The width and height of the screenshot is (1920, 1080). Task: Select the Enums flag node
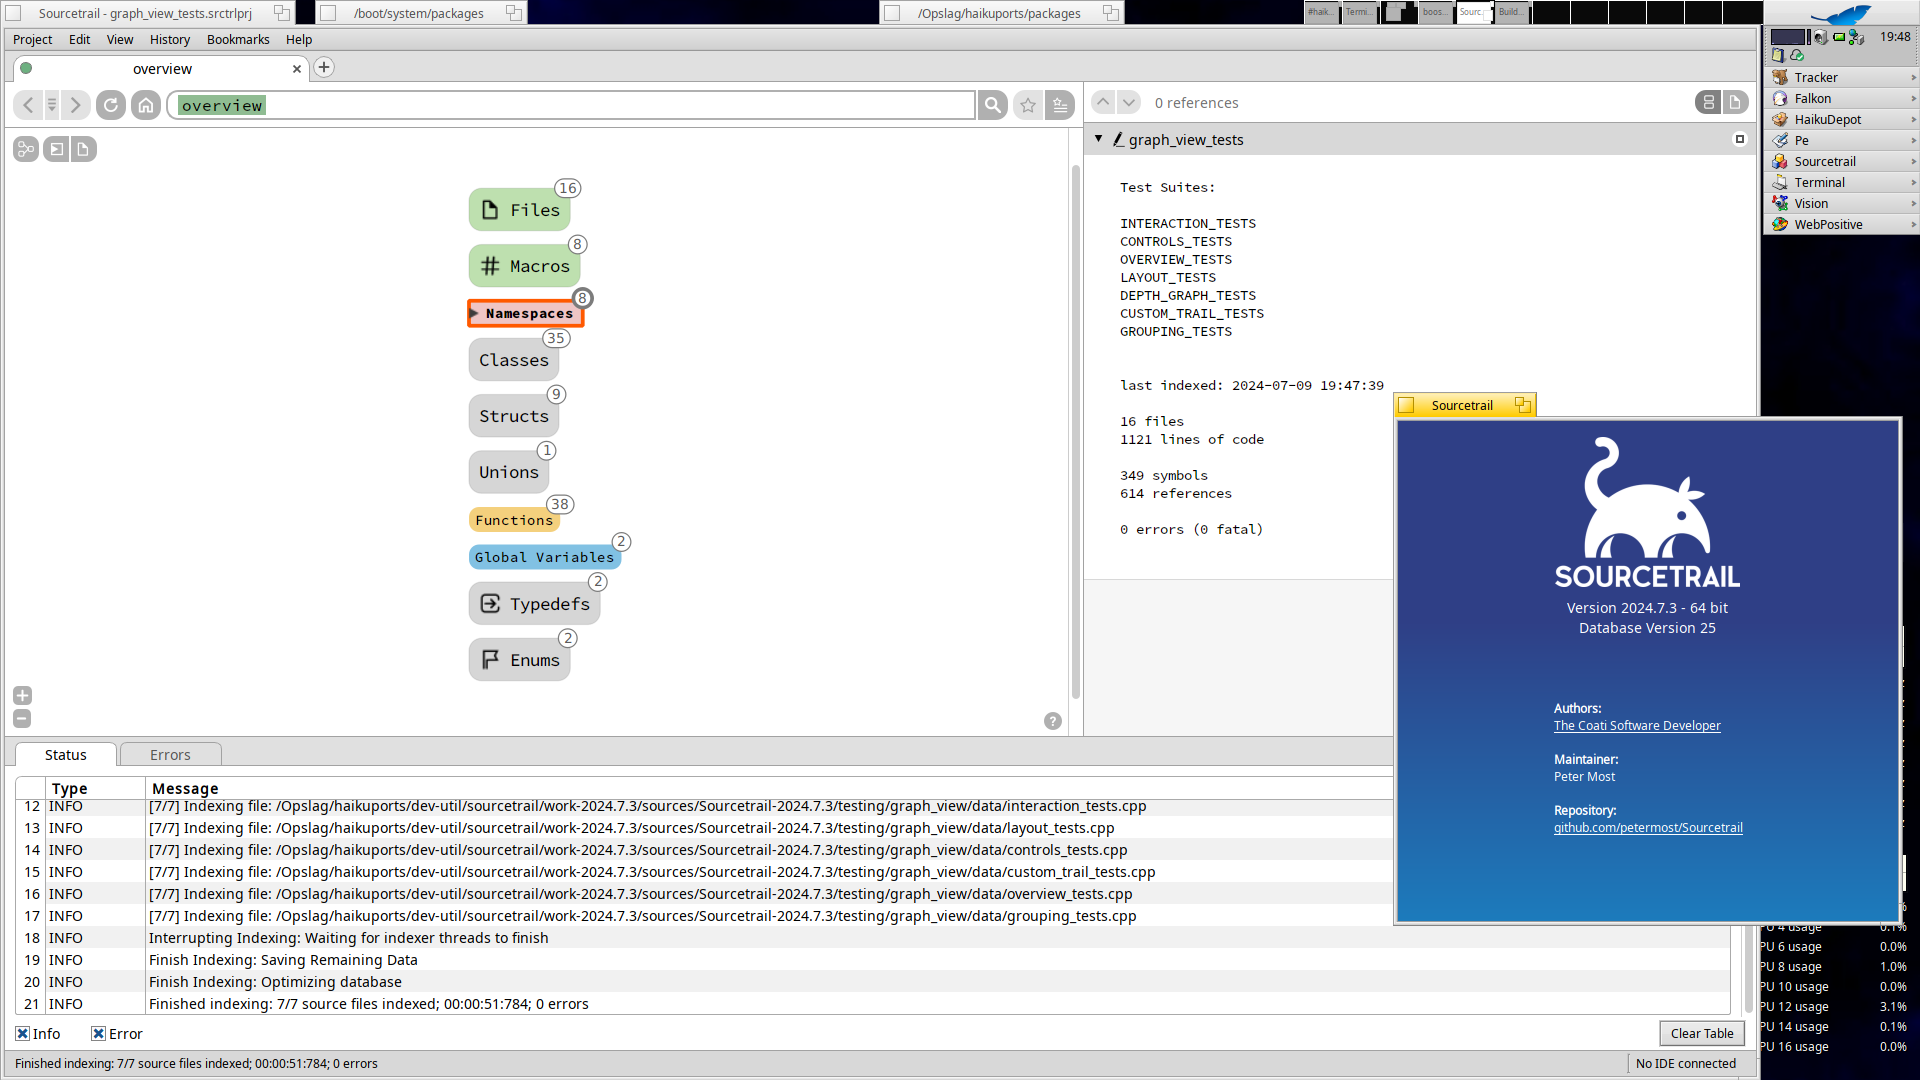pos(520,660)
